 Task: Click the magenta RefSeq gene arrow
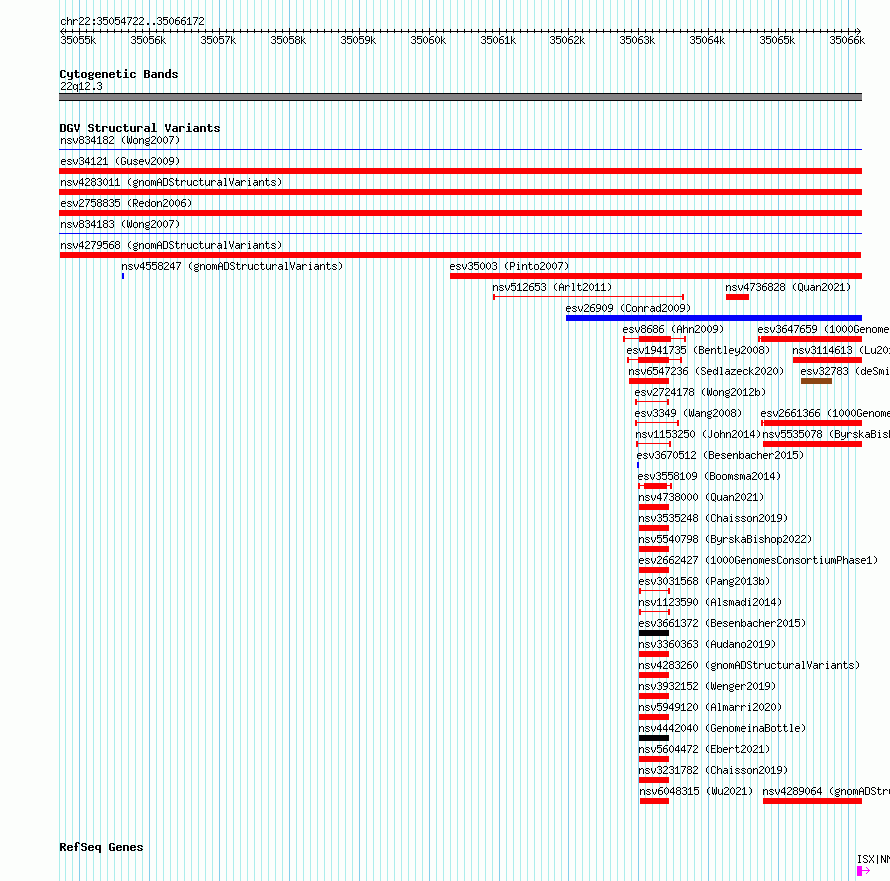click(x=863, y=871)
